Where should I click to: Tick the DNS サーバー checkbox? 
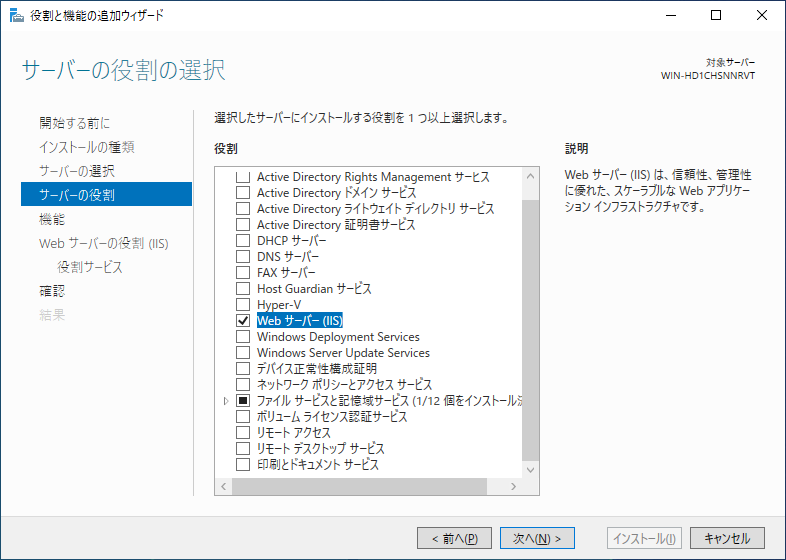coord(243,257)
